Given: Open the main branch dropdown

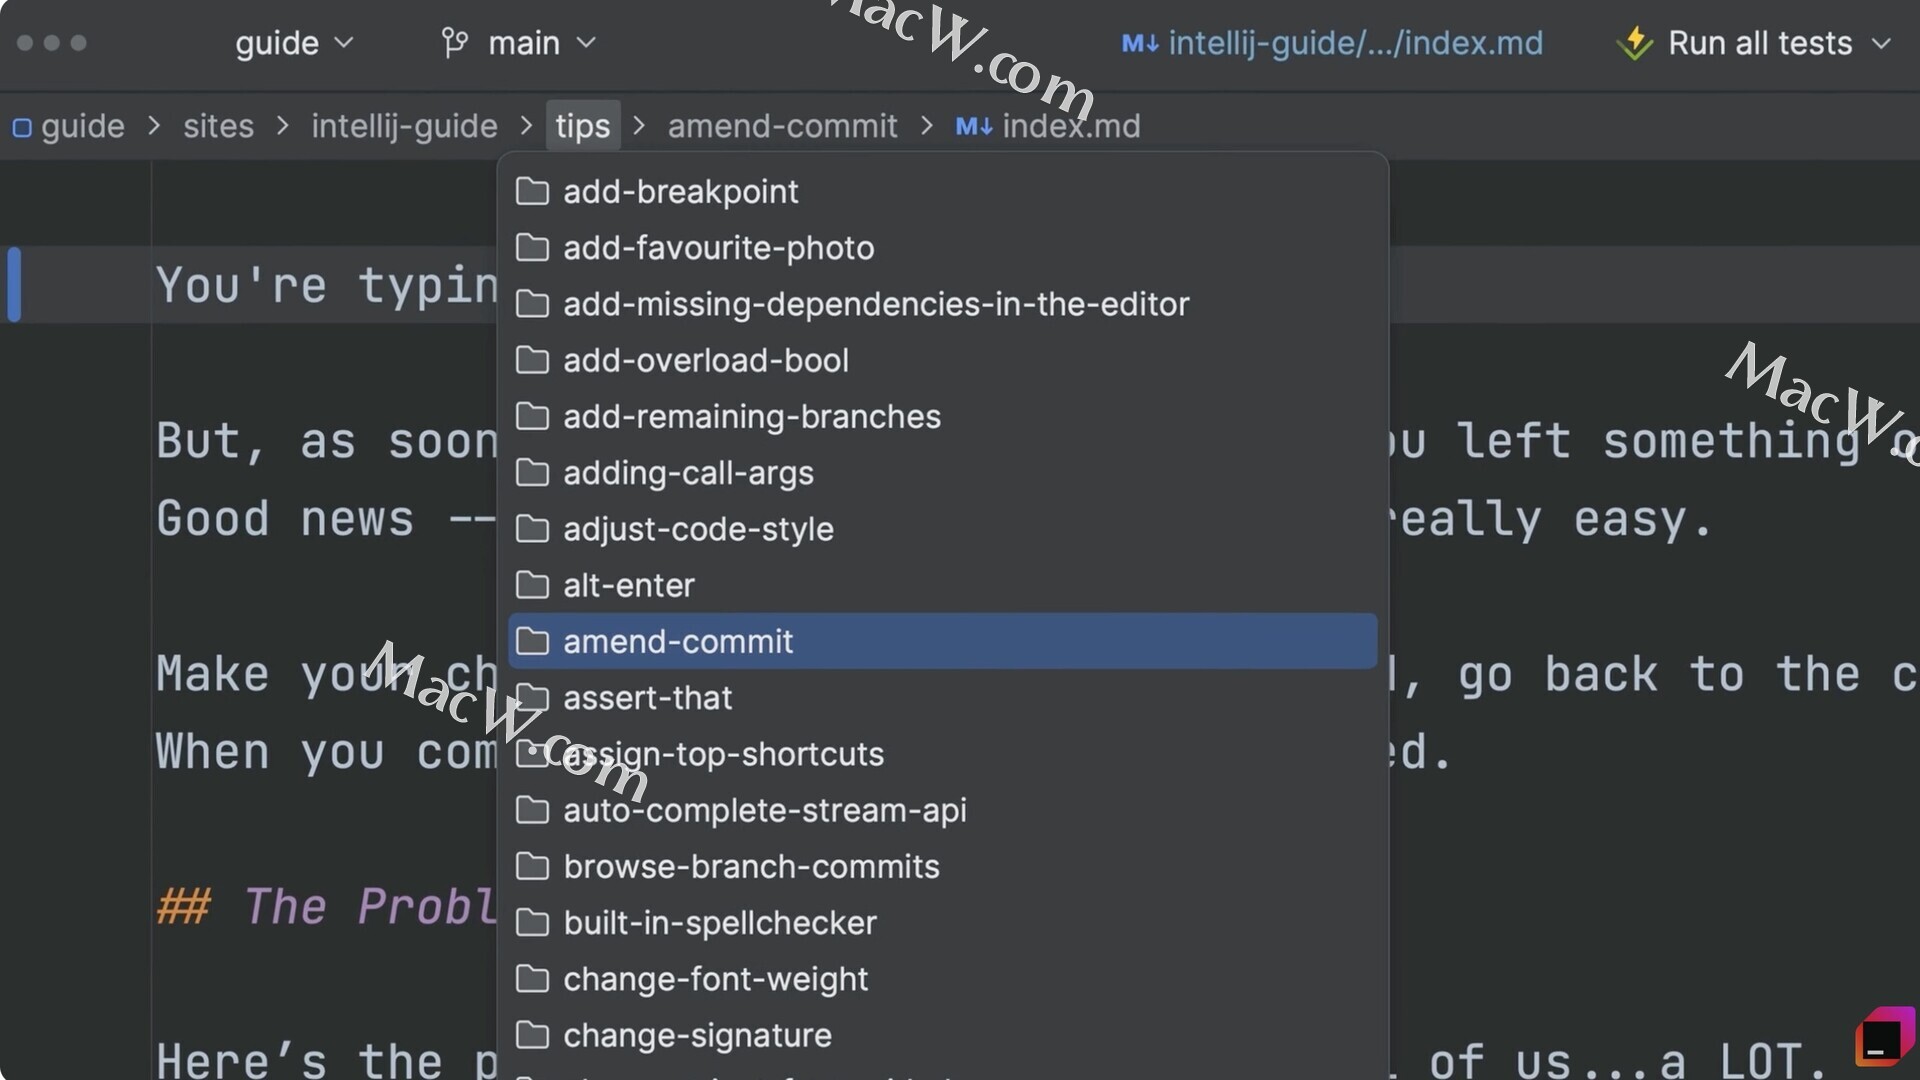Looking at the screenshot, I should [541, 43].
